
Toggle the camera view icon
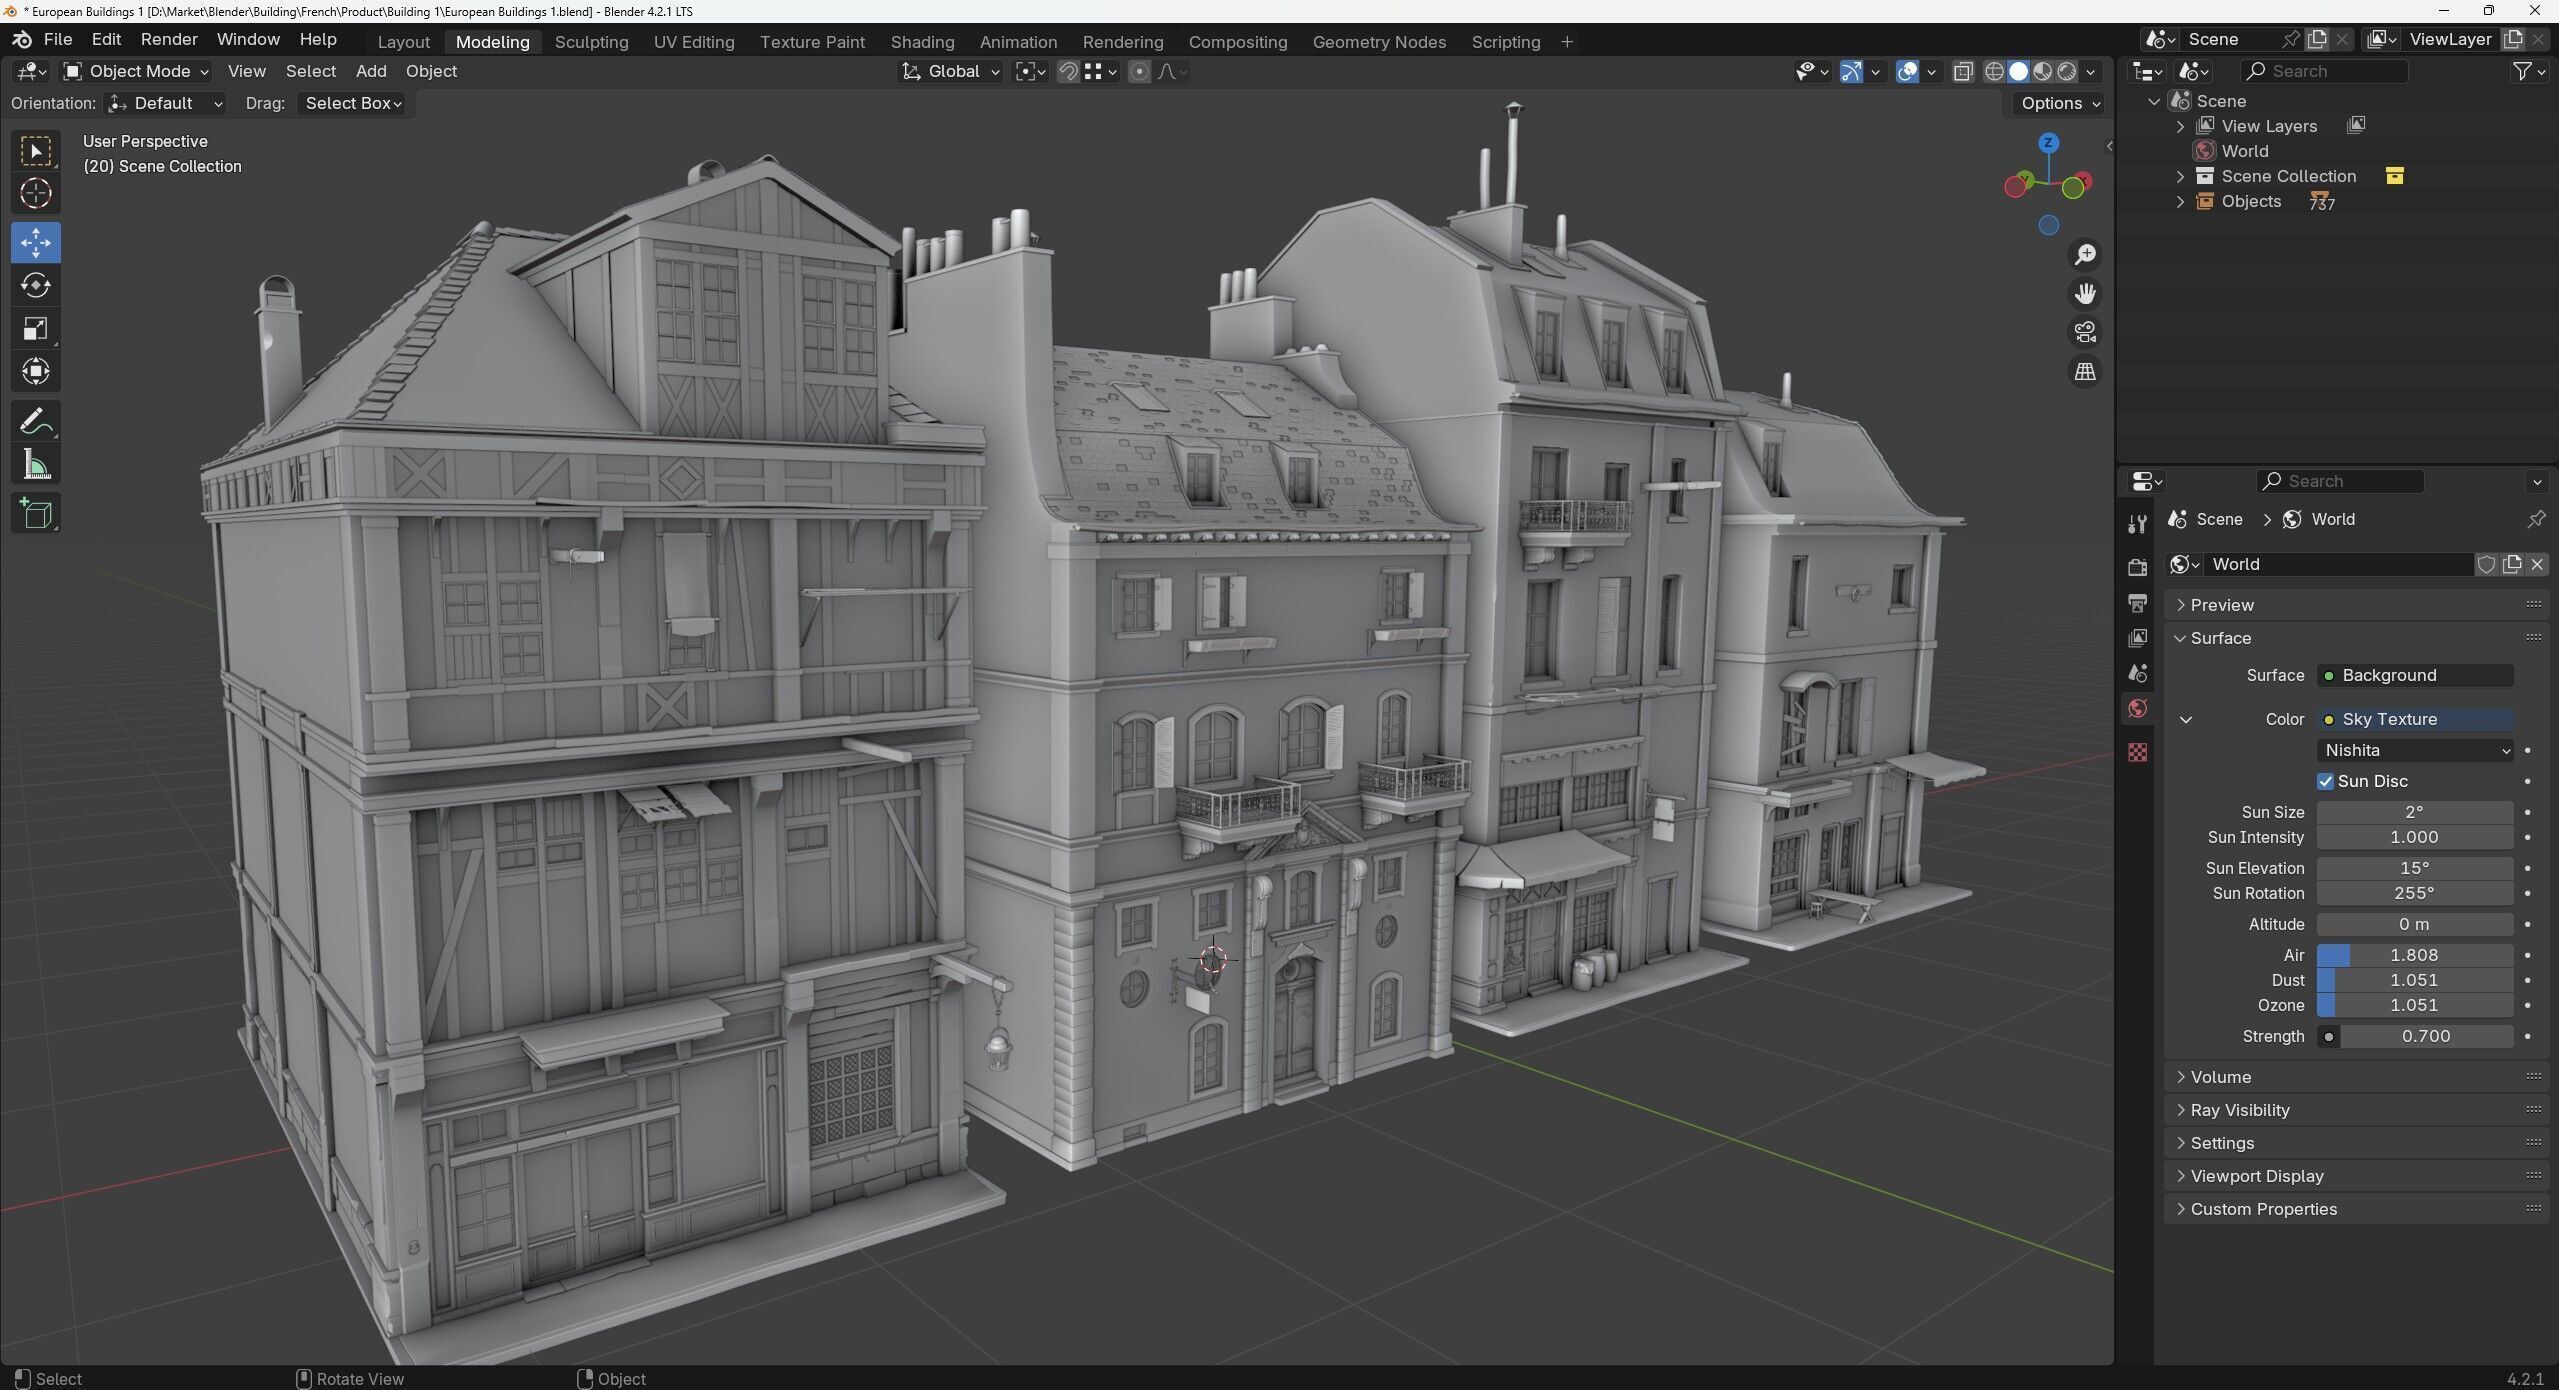click(2085, 332)
